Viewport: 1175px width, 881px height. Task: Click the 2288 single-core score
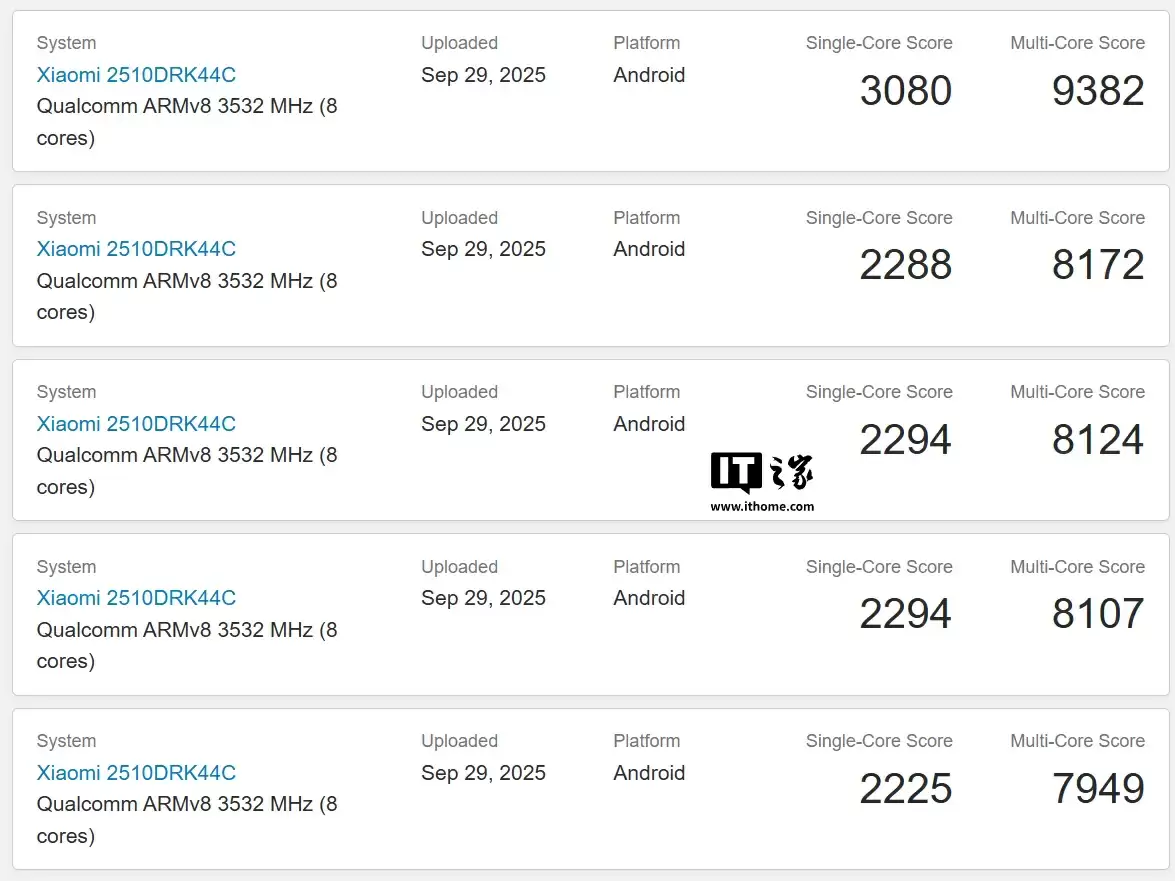tap(905, 265)
